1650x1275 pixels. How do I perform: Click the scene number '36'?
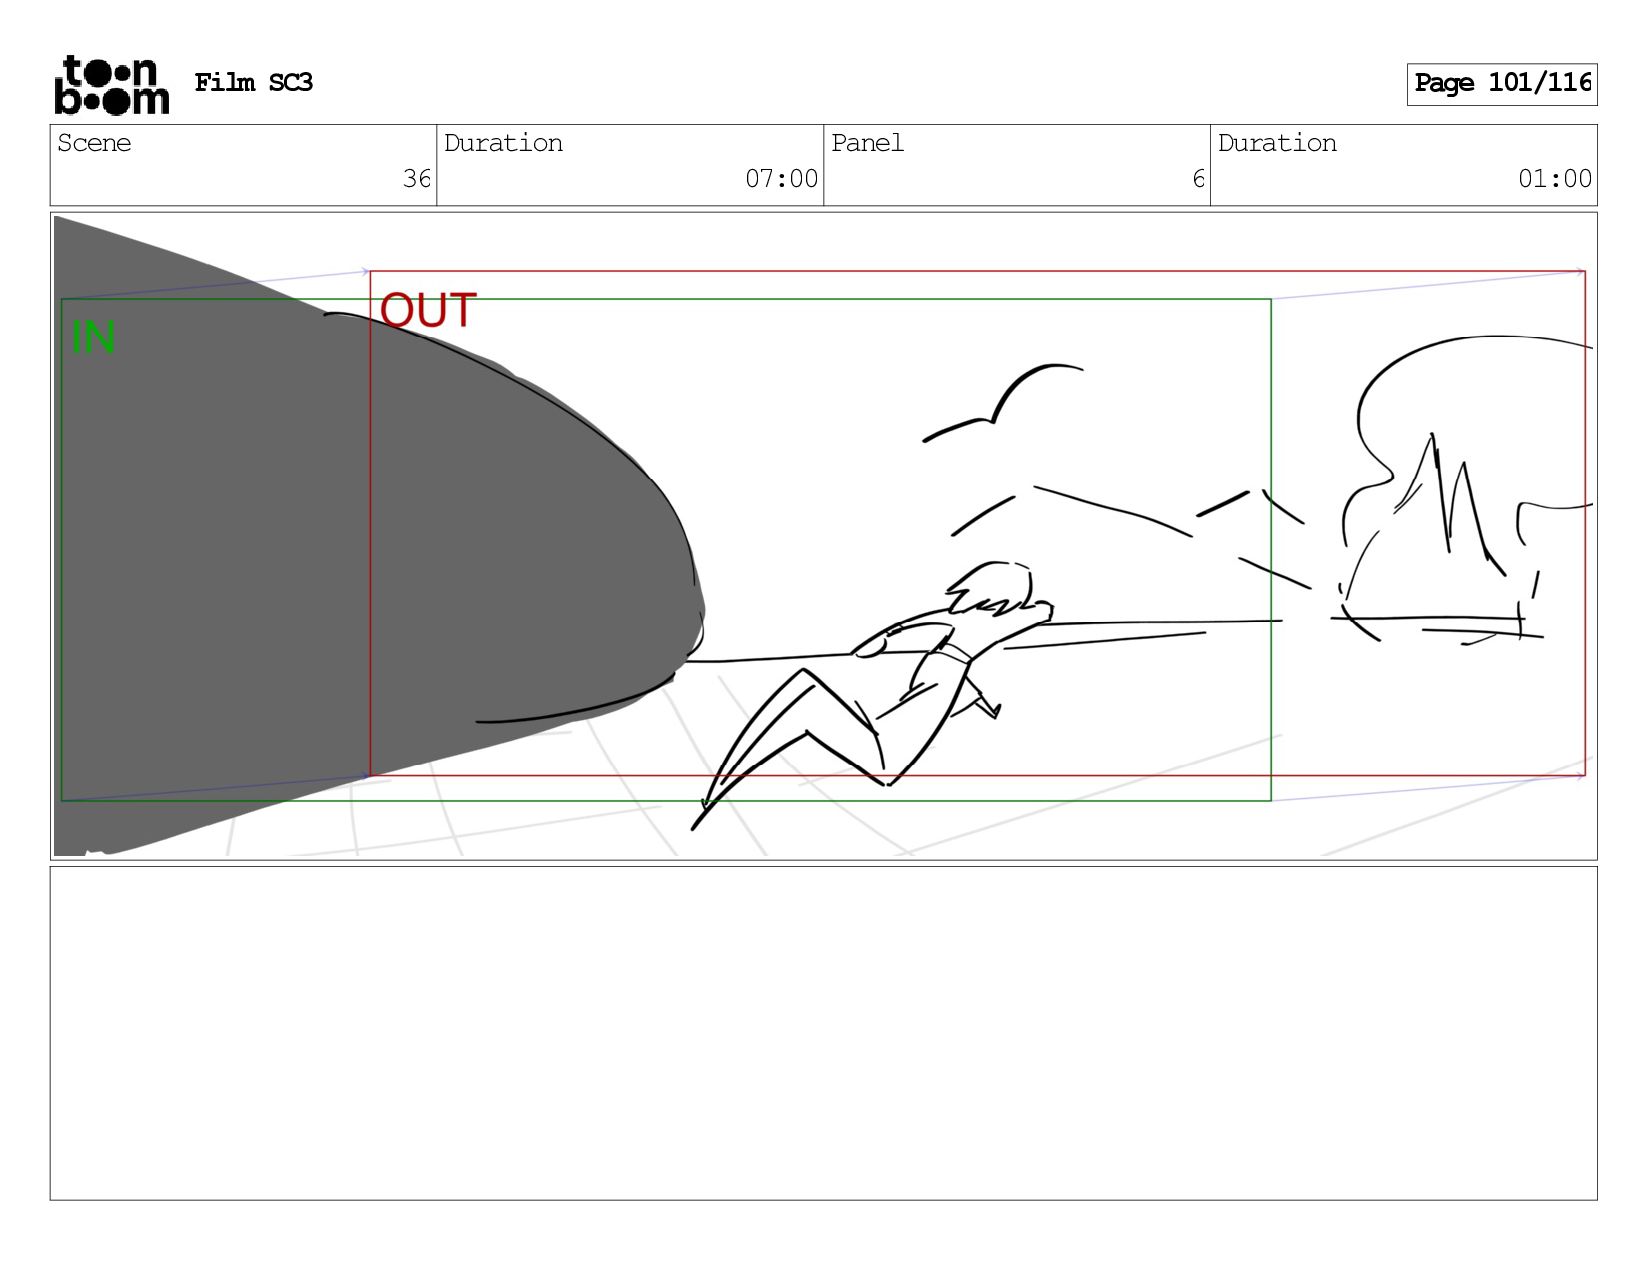pos(416,179)
